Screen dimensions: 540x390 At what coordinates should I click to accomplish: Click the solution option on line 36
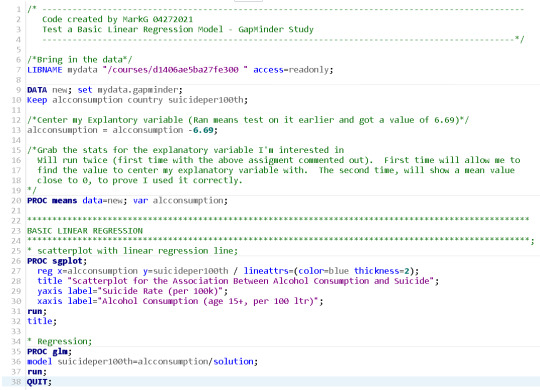(233, 362)
